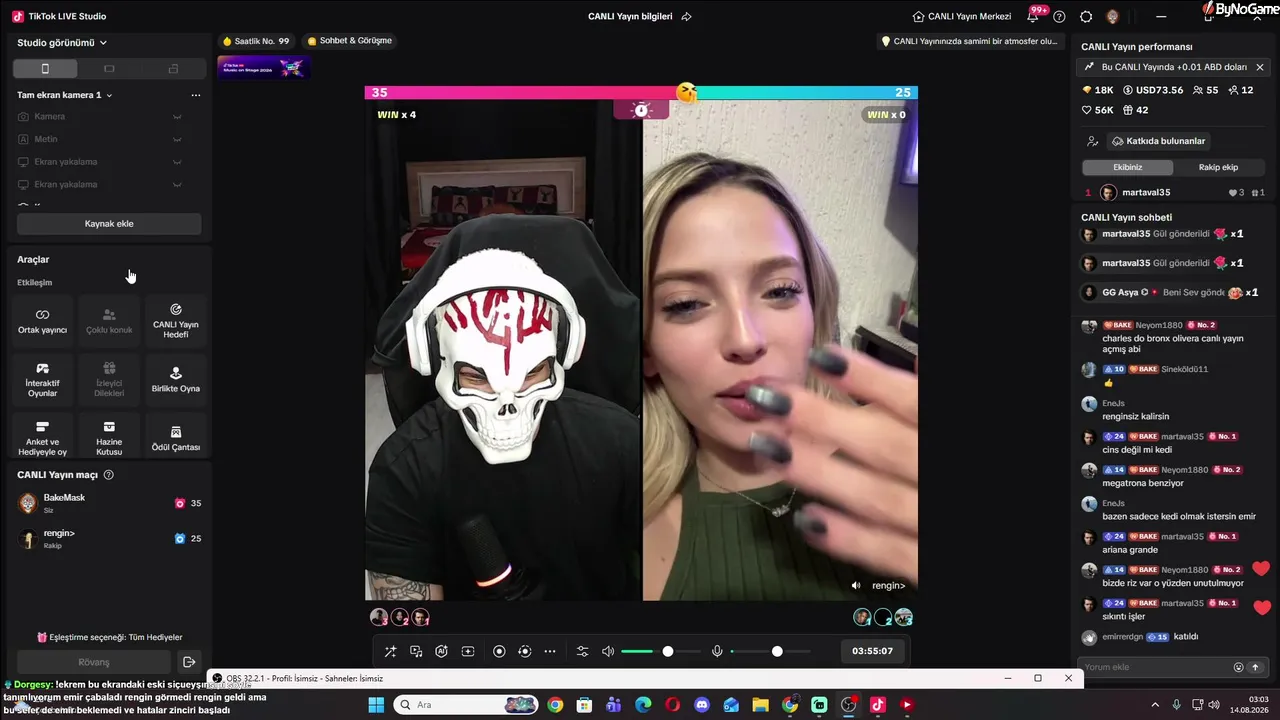Open notifications bell
The image size is (1280, 720).
(x=1033, y=16)
